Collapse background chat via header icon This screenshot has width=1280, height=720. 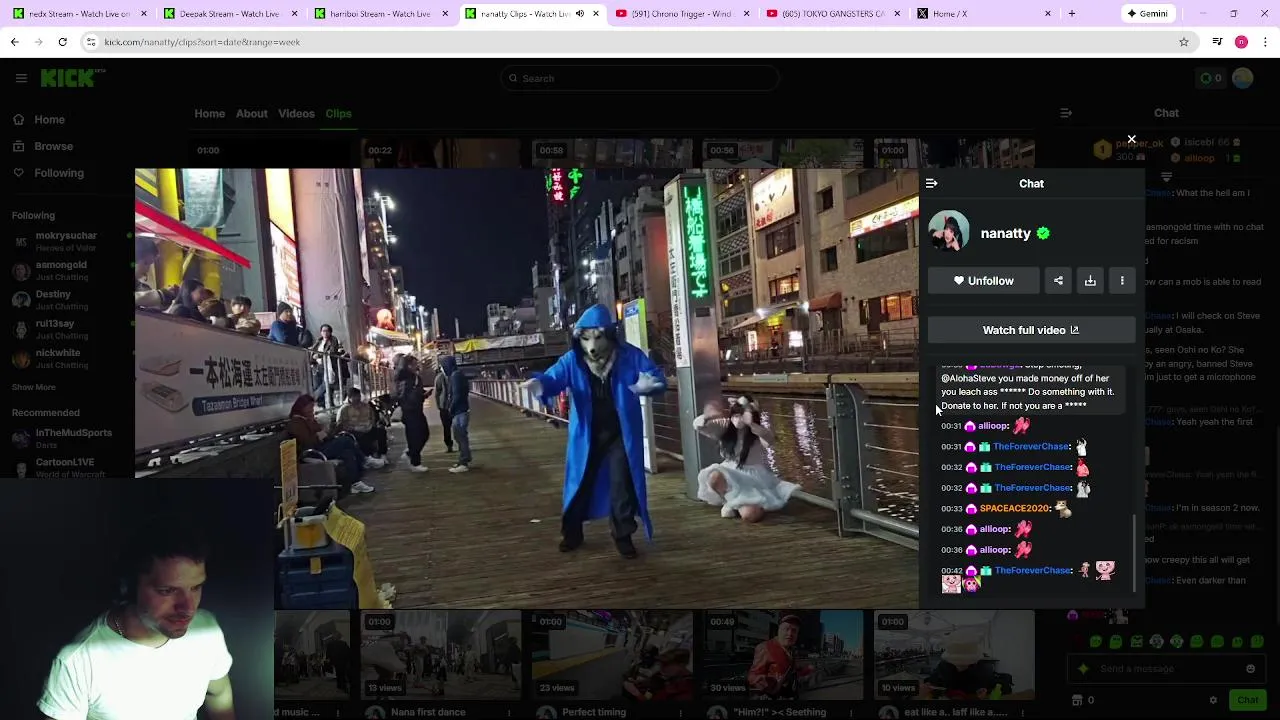pyautogui.click(x=1065, y=113)
